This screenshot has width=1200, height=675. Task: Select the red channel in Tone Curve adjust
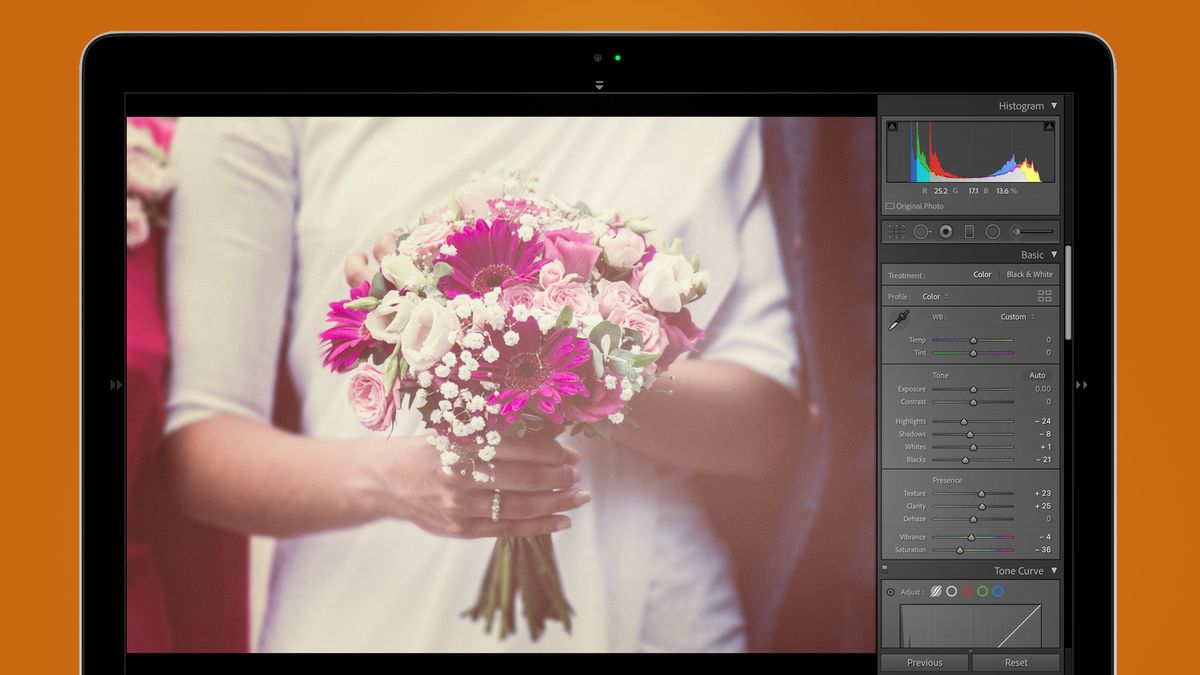(x=967, y=591)
